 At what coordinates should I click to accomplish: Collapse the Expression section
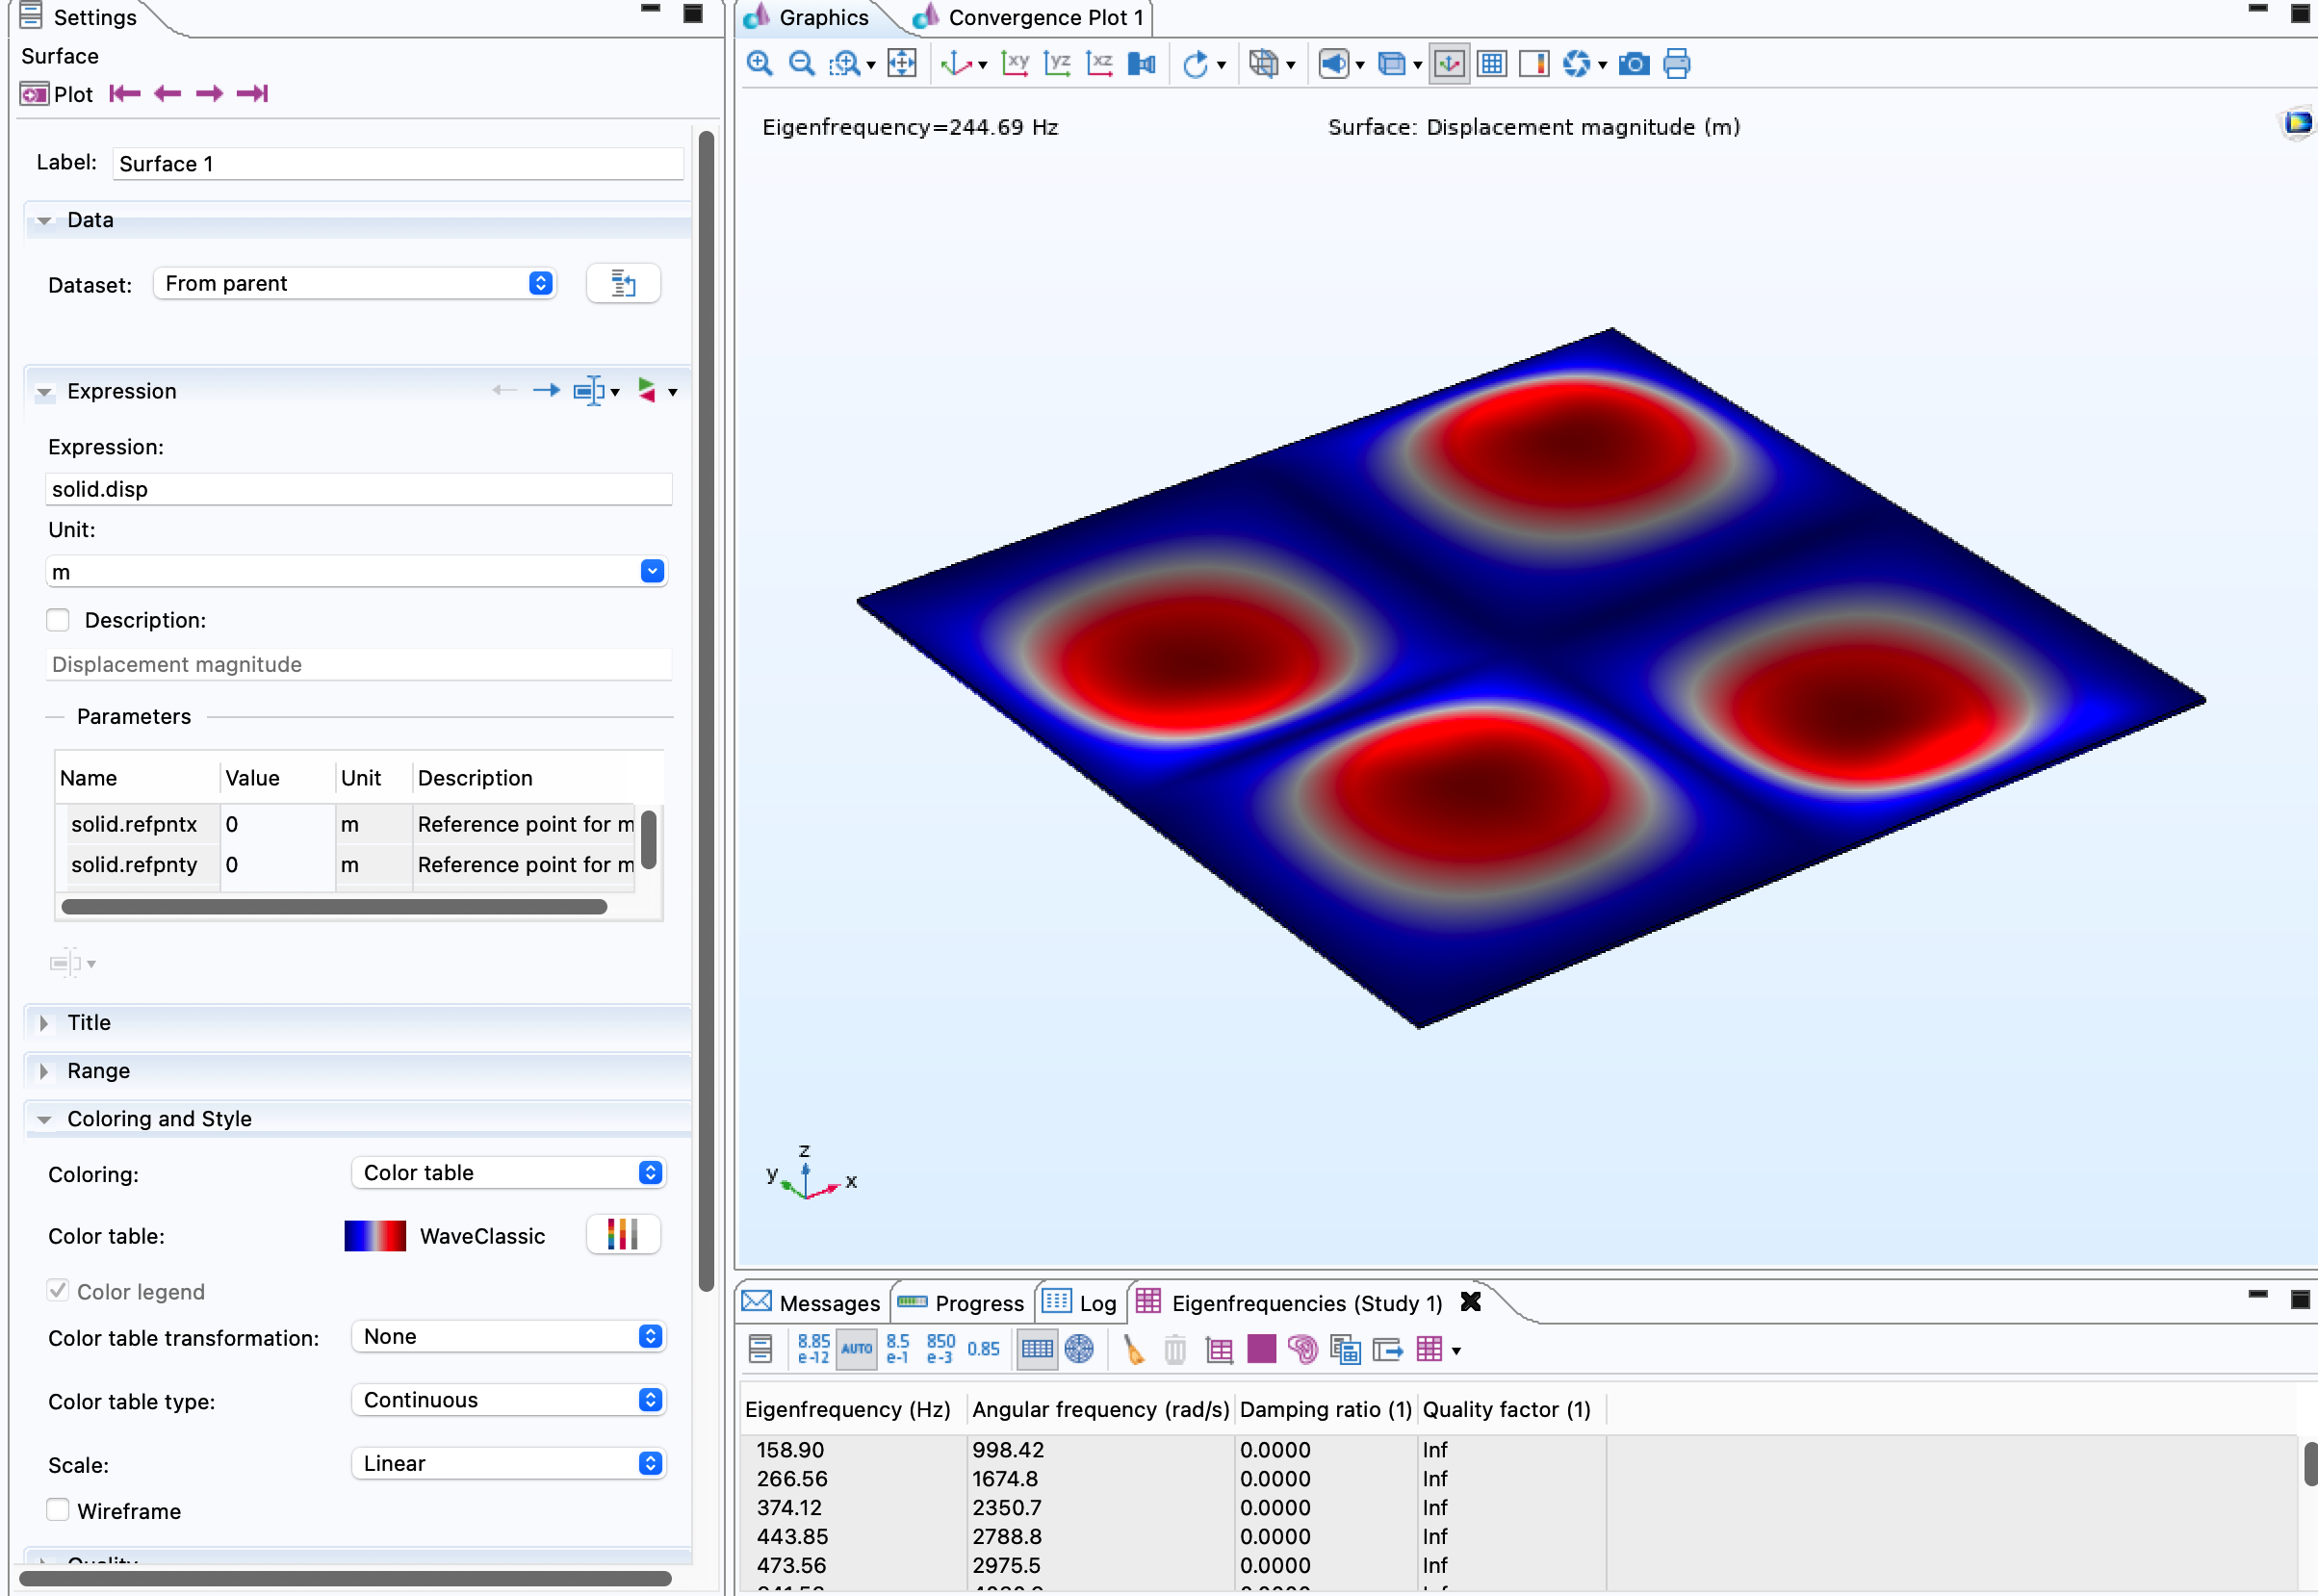(x=44, y=392)
